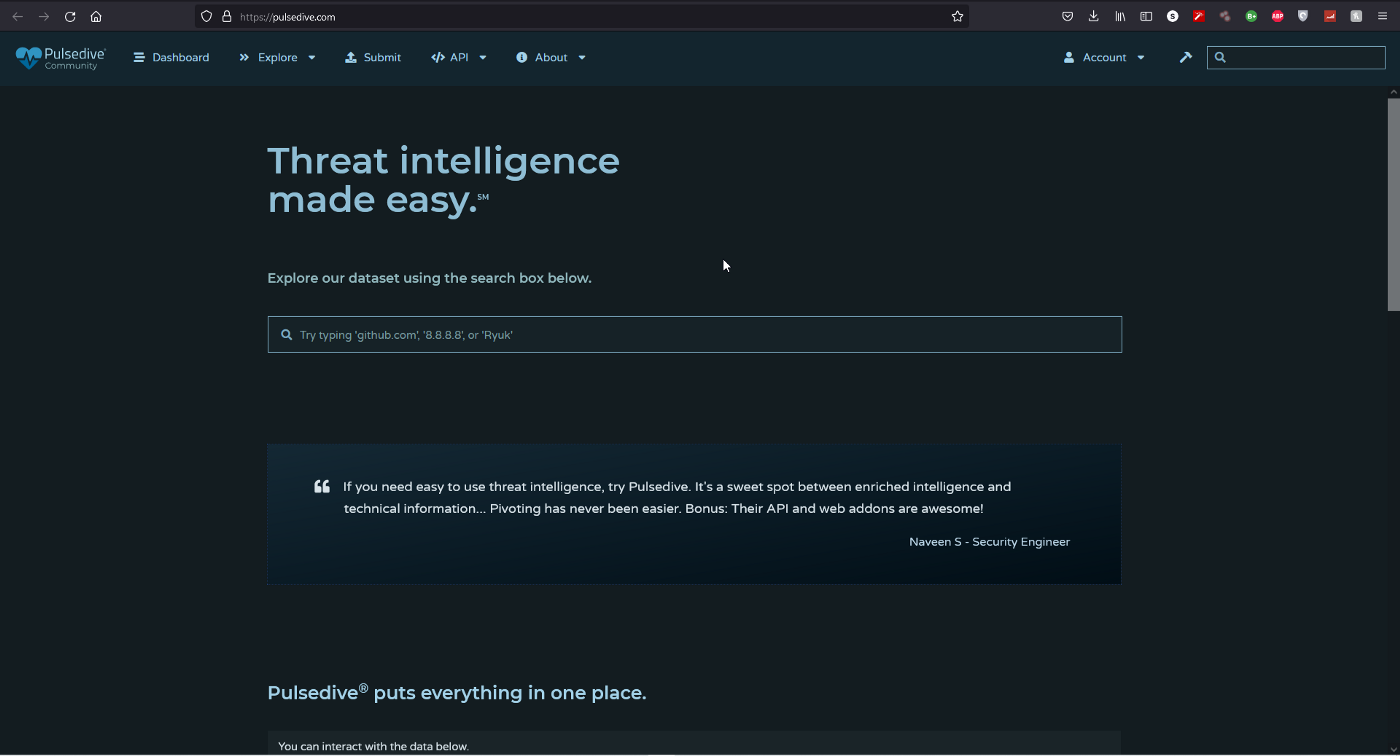Expand the Explore menu

[x=277, y=58]
